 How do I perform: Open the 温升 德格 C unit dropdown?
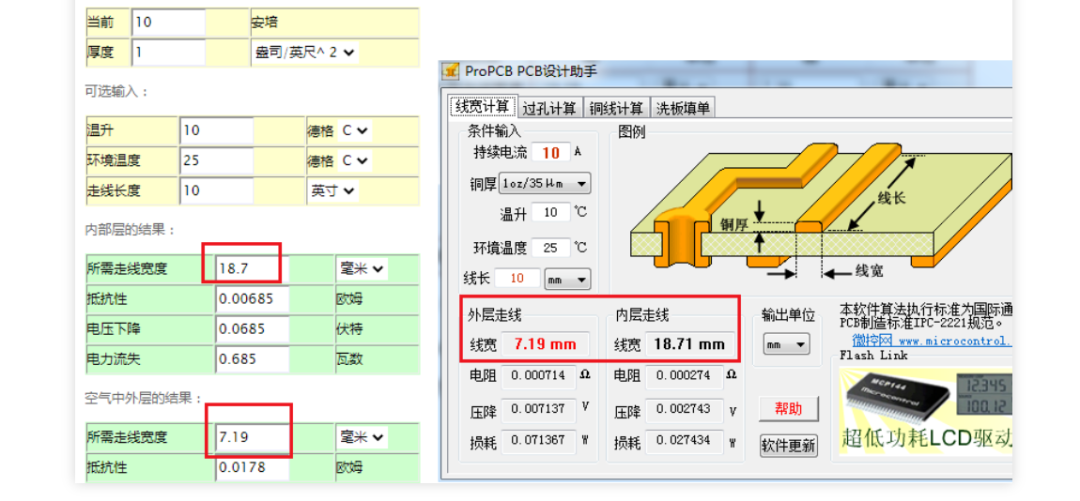click(x=355, y=130)
